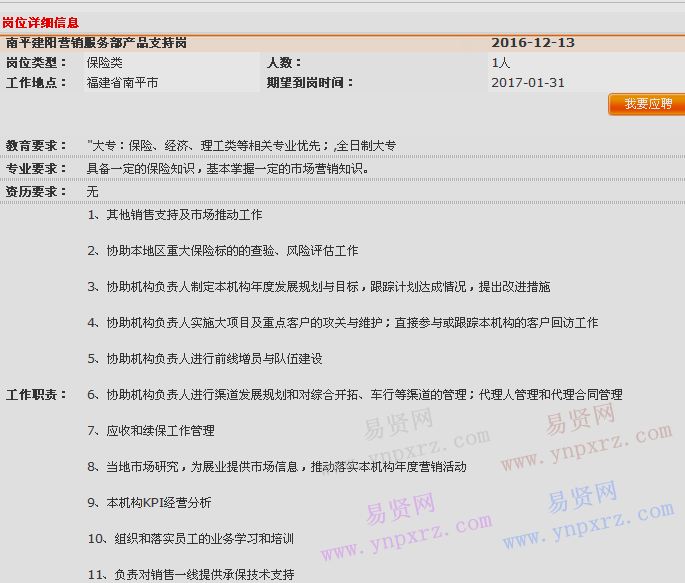Click the 1人 headcount value
The image size is (685, 583).
click(501, 63)
